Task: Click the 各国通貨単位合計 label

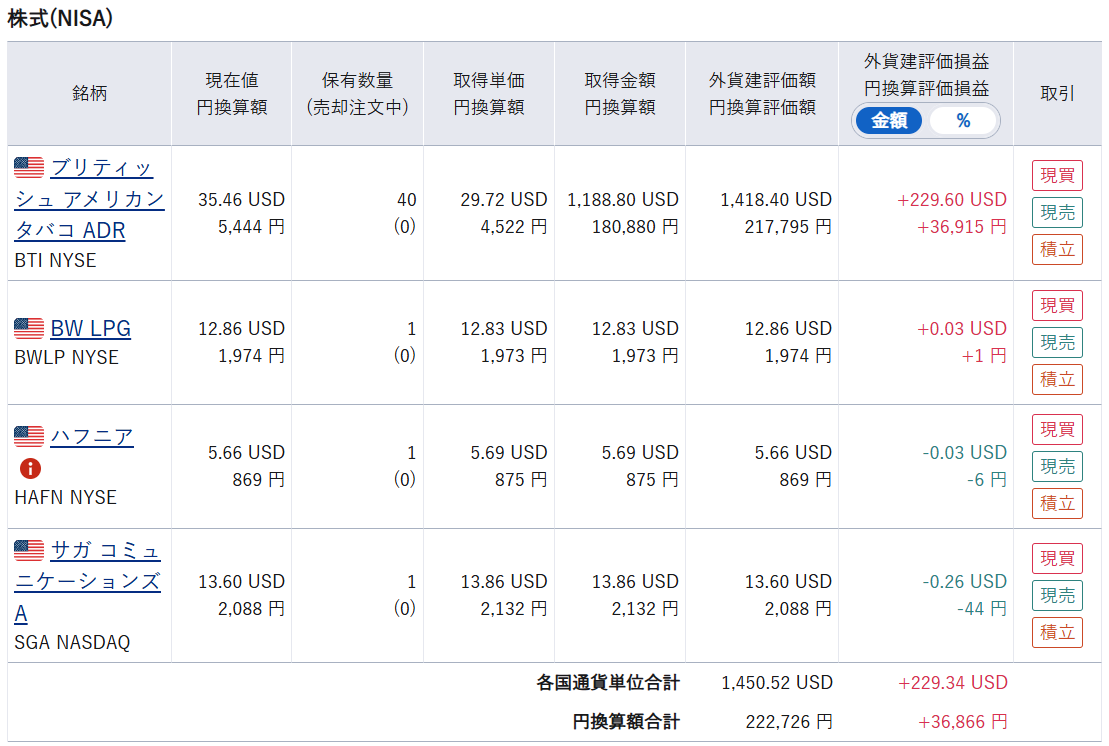Action: [608, 682]
